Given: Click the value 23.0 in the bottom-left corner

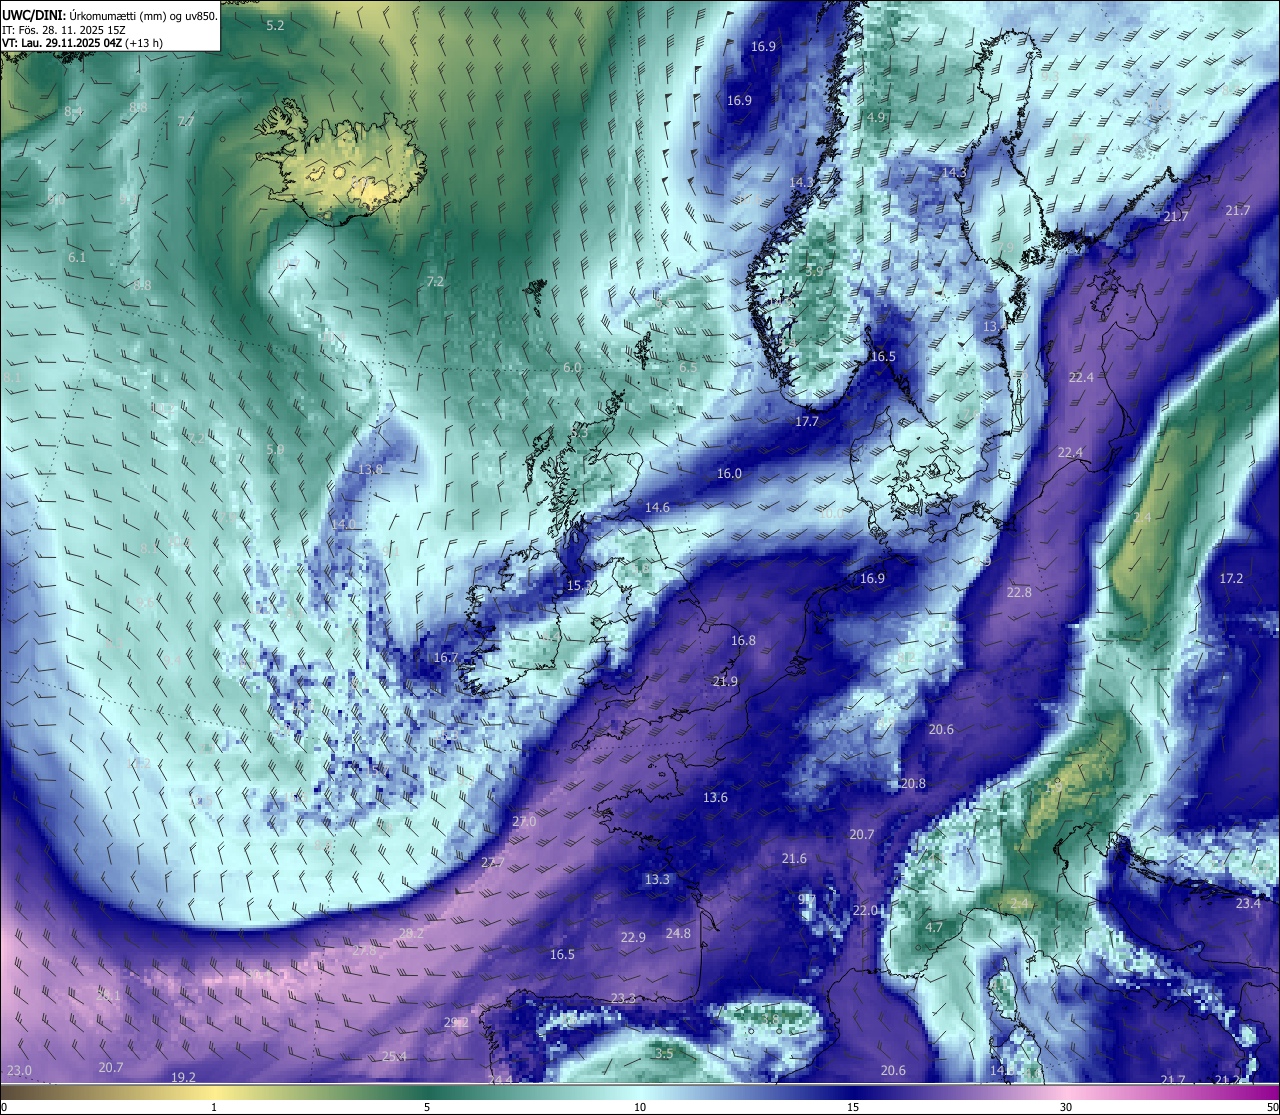Looking at the screenshot, I should point(19,1070).
